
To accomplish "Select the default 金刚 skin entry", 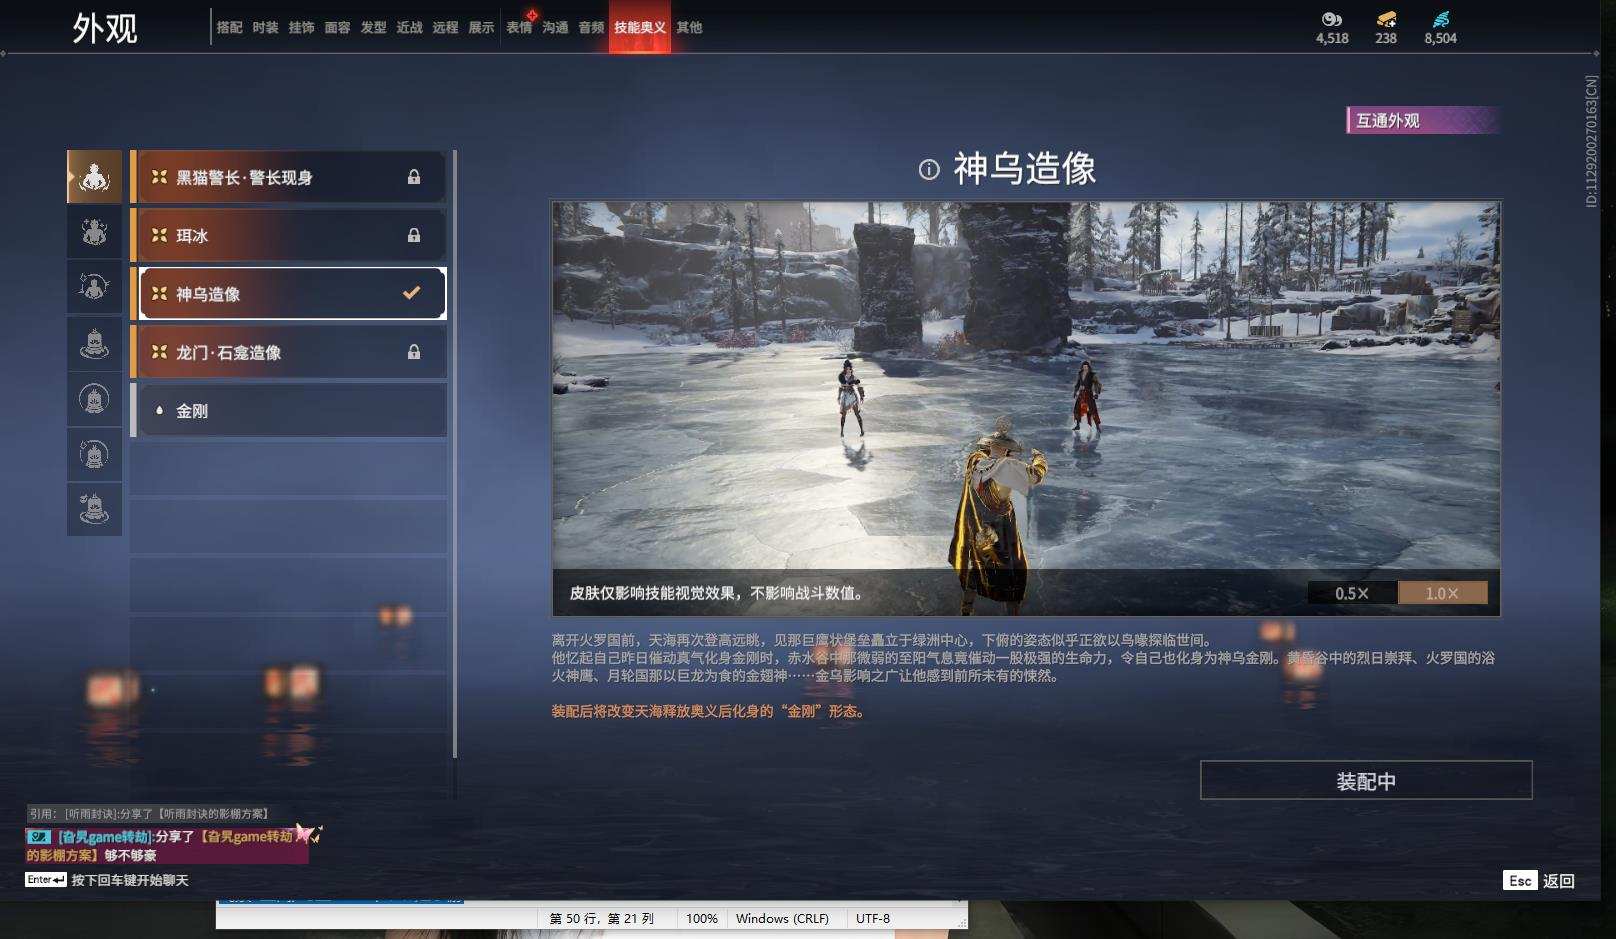I will [x=288, y=410].
